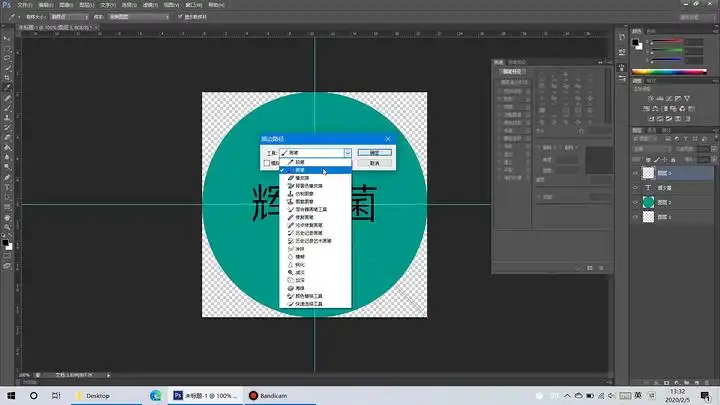The width and height of the screenshot is (720, 405).
Task: Select the Crop tool in the toolbar
Action: (x=8, y=76)
